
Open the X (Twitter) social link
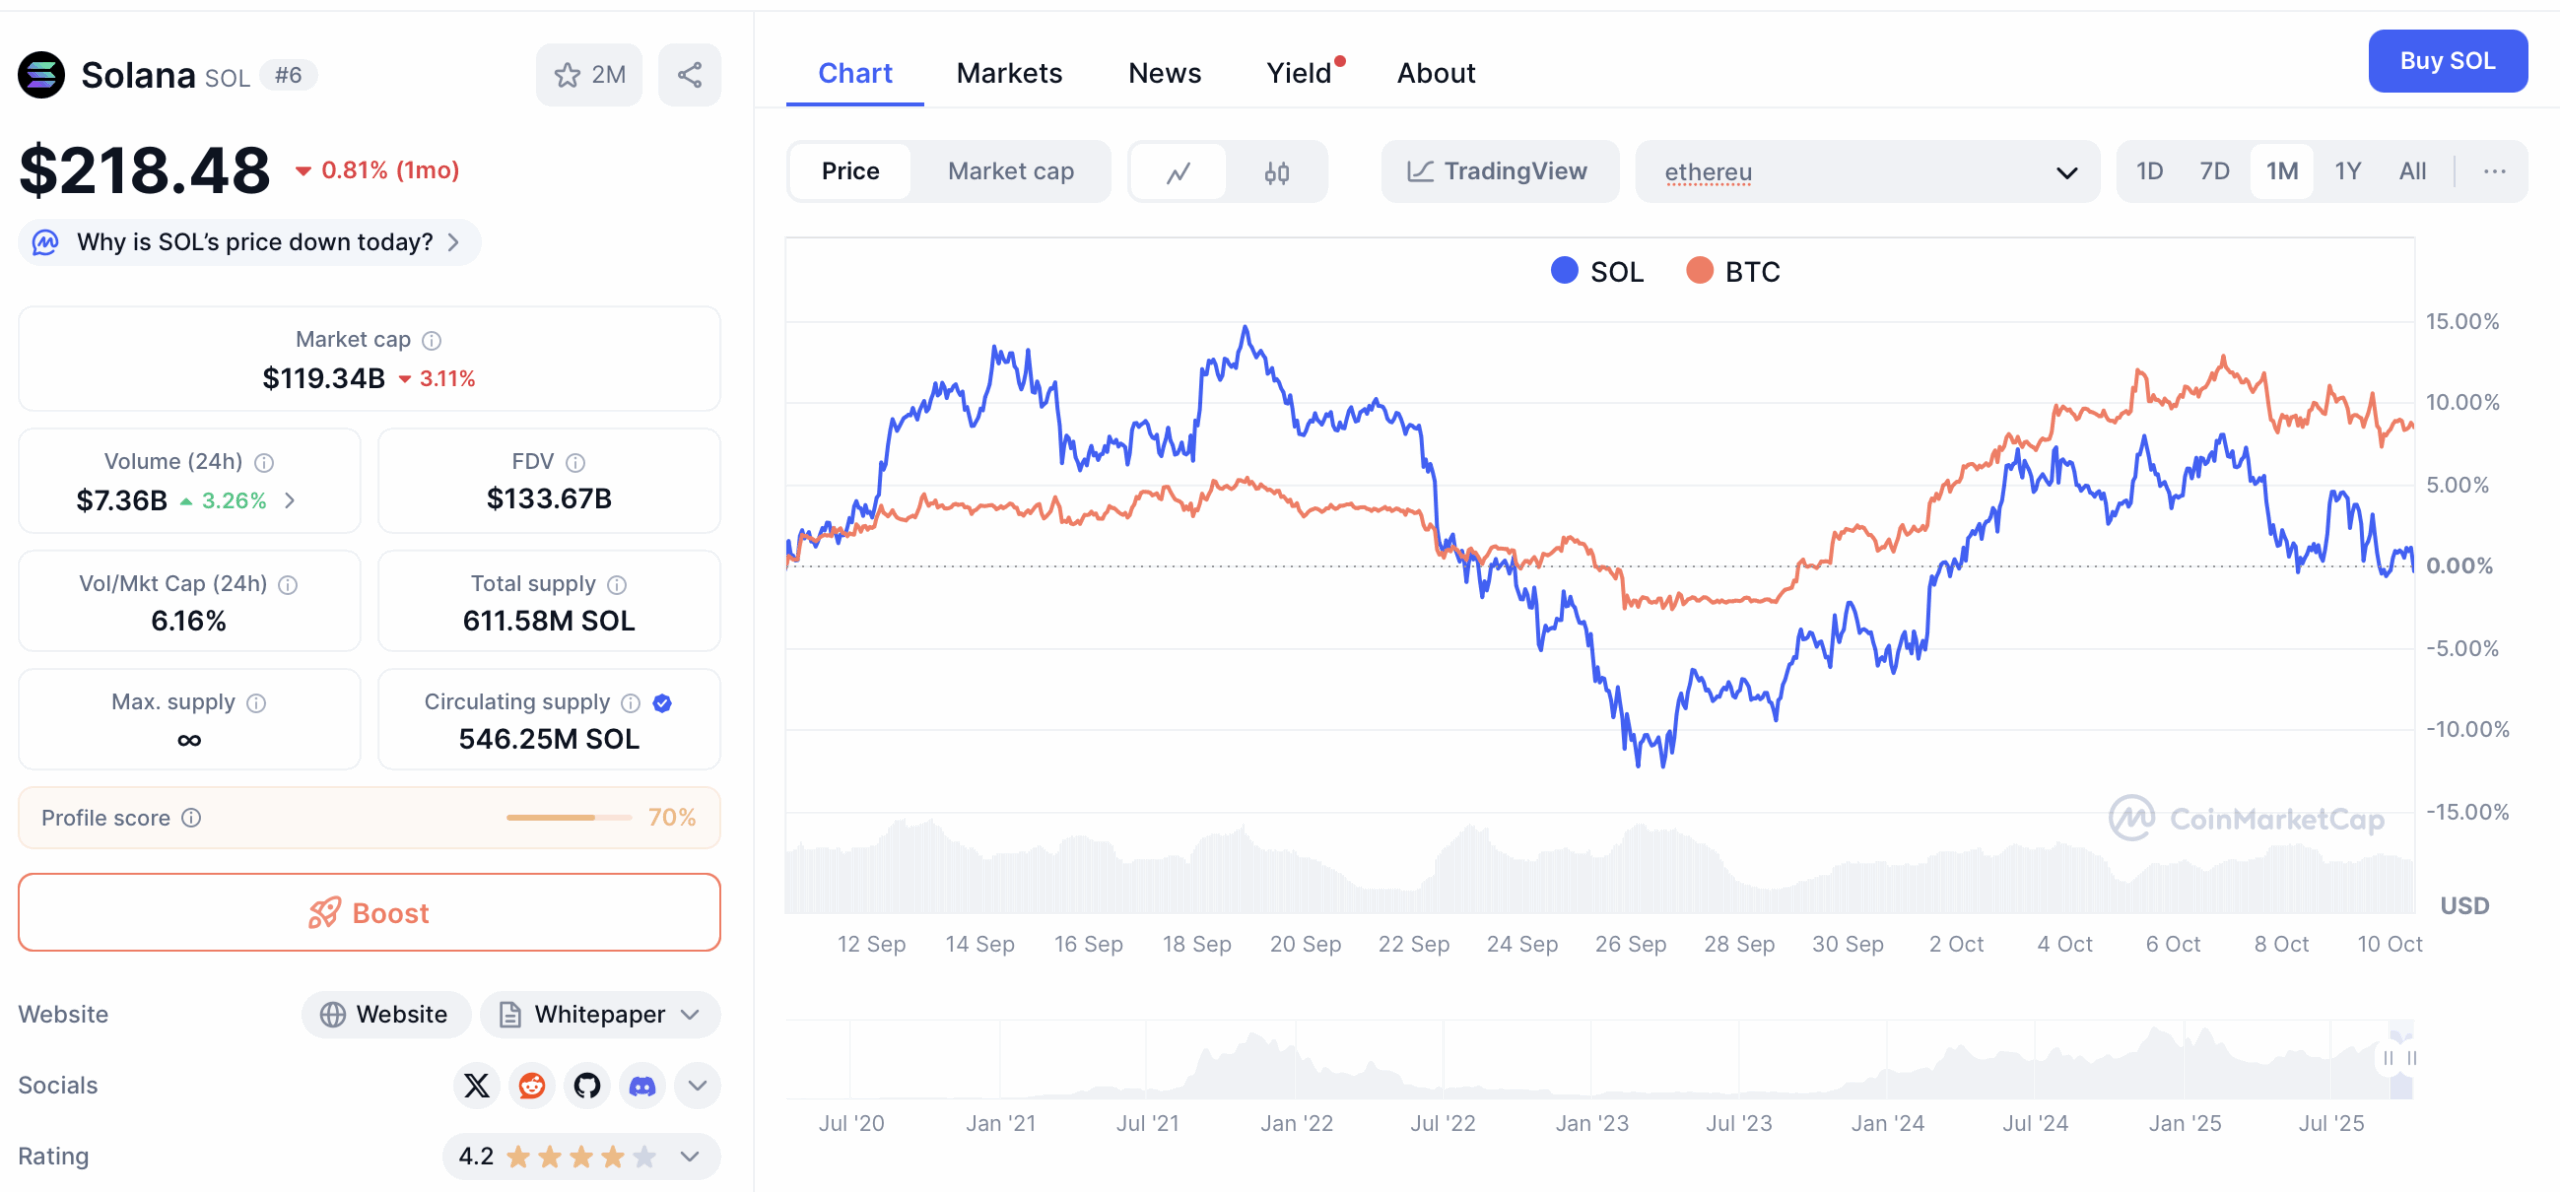click(x=477, y=1085)
